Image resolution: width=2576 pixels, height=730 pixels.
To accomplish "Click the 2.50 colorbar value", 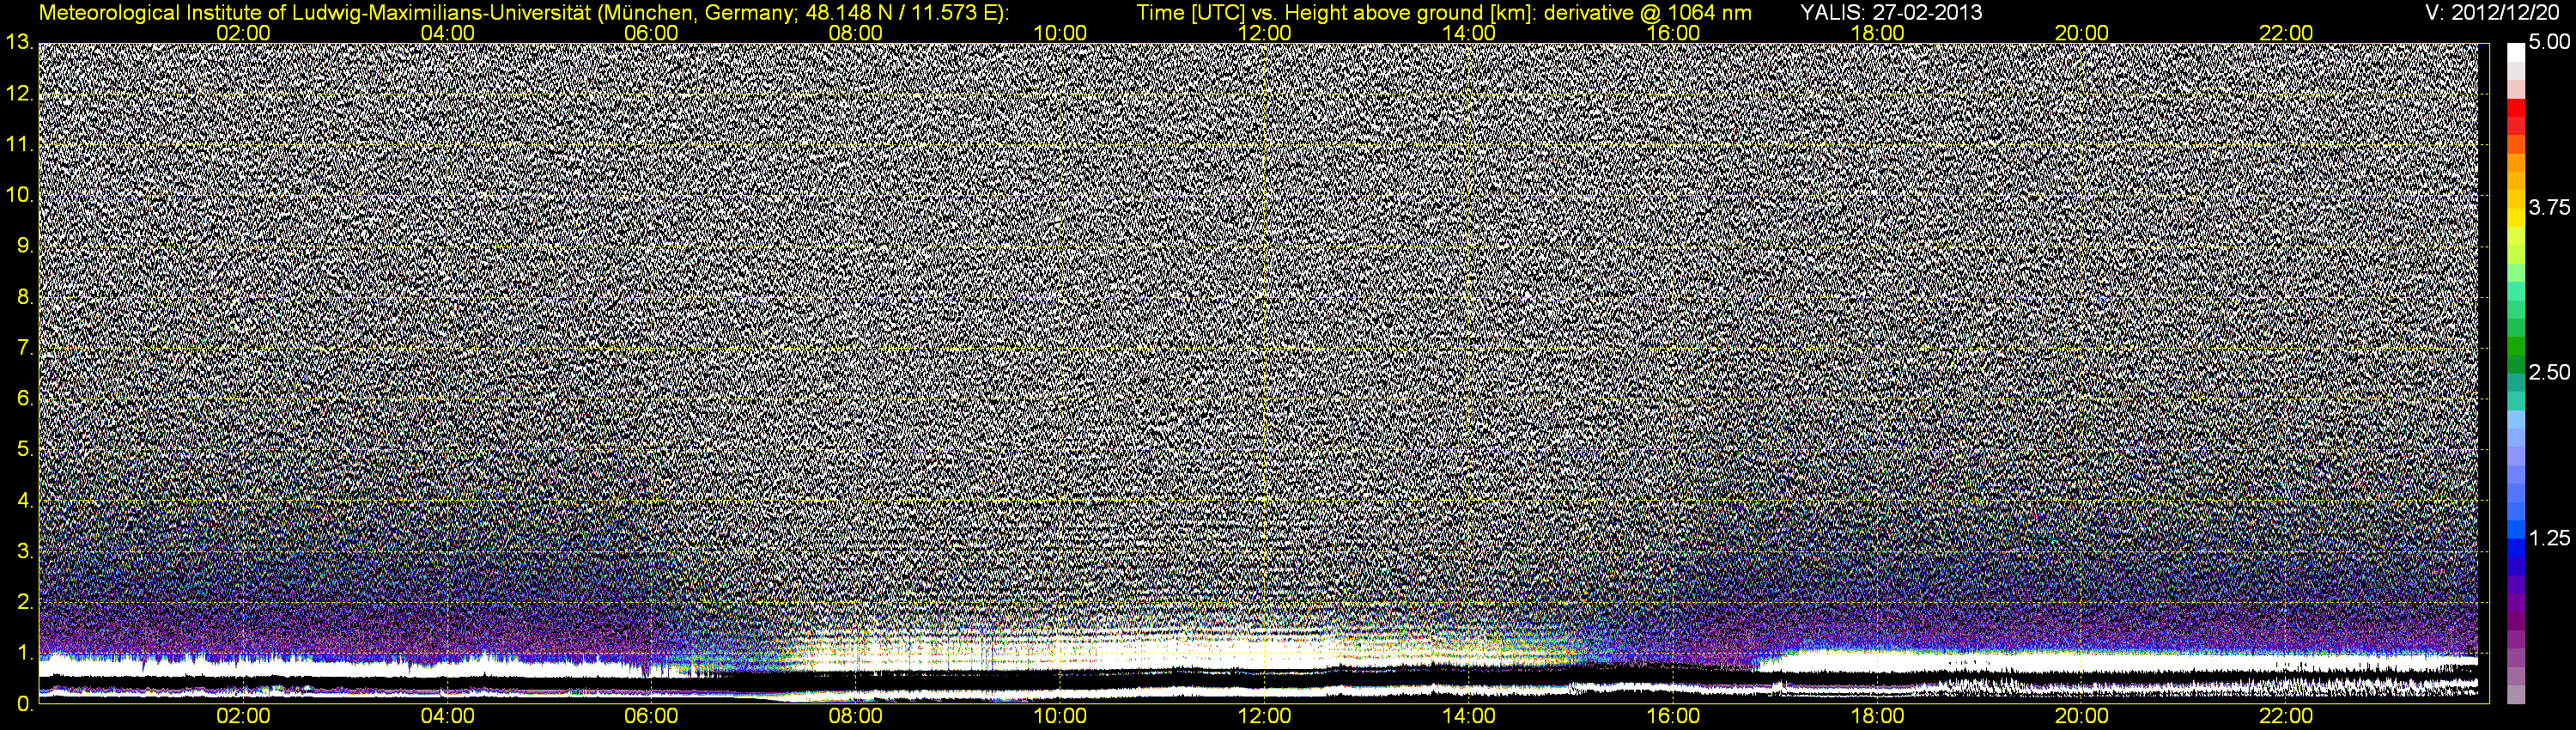I will [x=2549, y=373].
